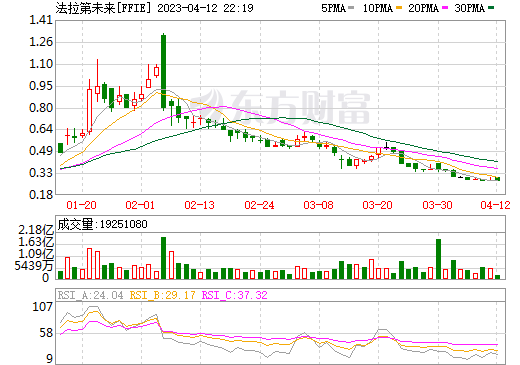Select the 04-12 date label
This screenshot has width=520, height=365.
click(495, 205)
